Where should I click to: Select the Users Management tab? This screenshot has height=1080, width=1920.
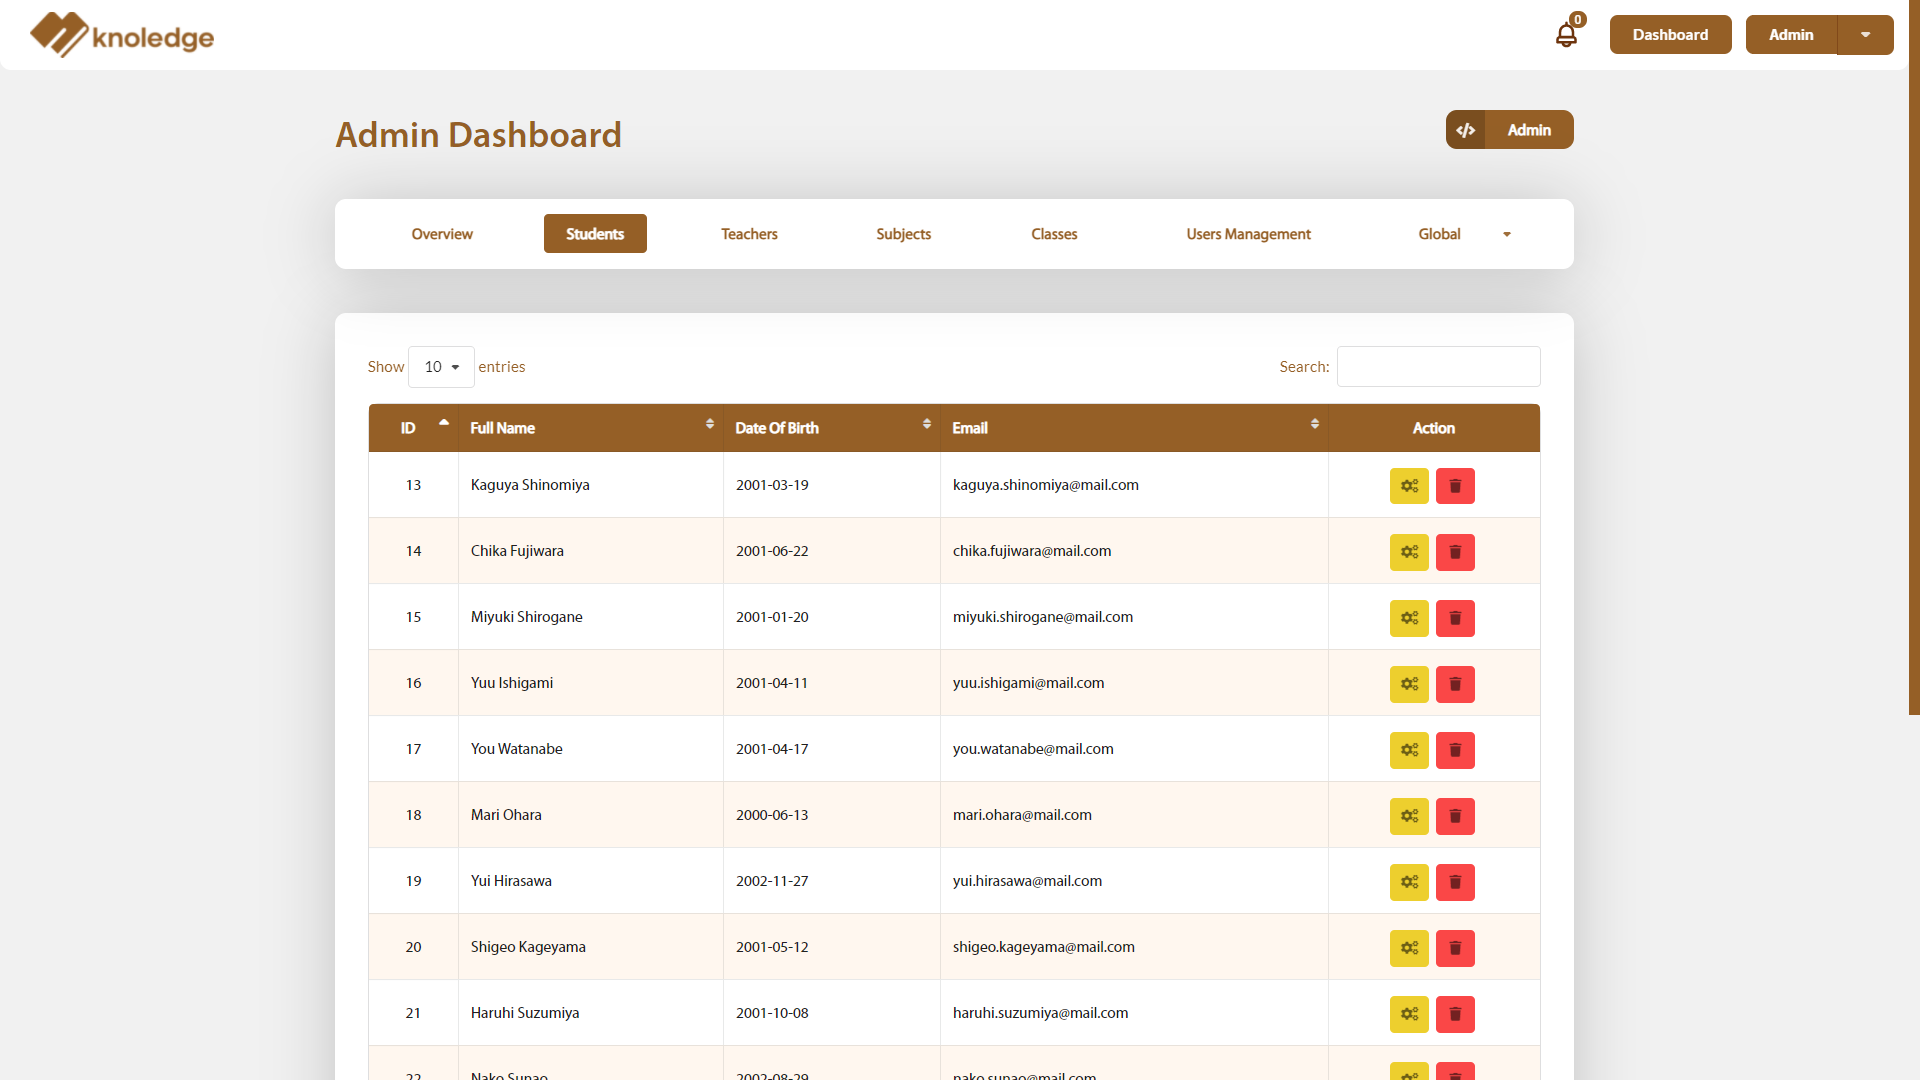click(x=1249, y=233)
